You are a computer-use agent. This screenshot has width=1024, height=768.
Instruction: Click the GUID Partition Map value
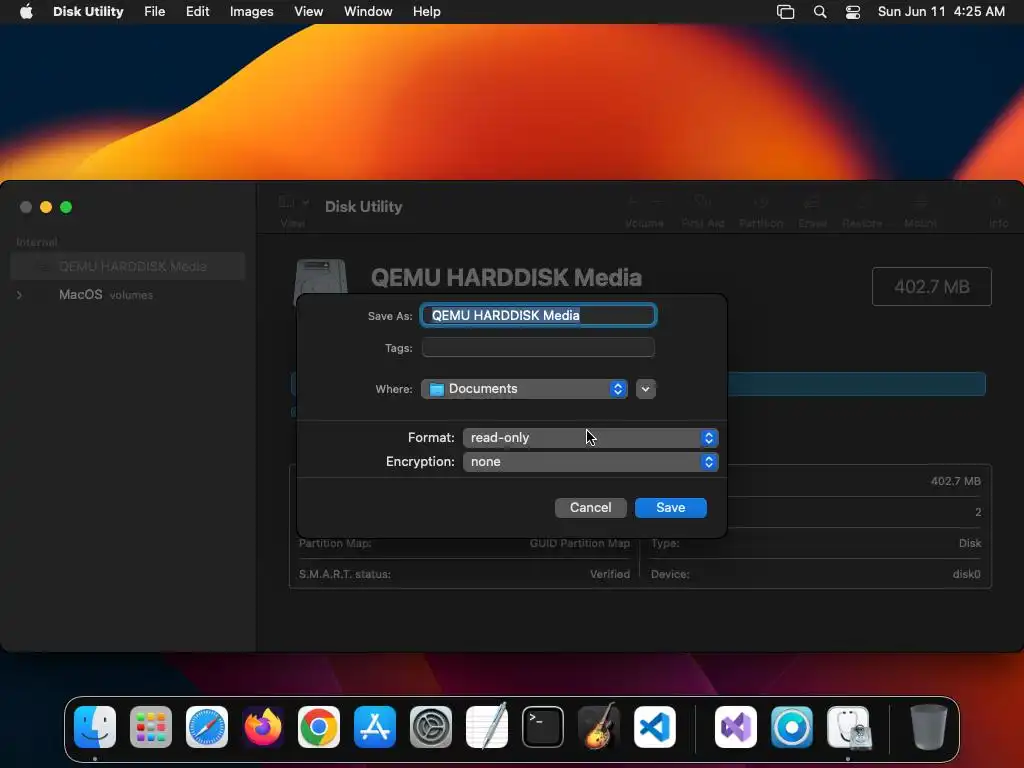pyautogui.click(x=580, y=543)
